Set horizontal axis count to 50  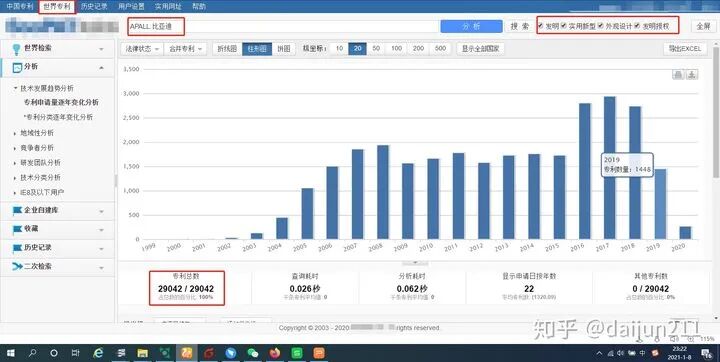coord(376,49)
